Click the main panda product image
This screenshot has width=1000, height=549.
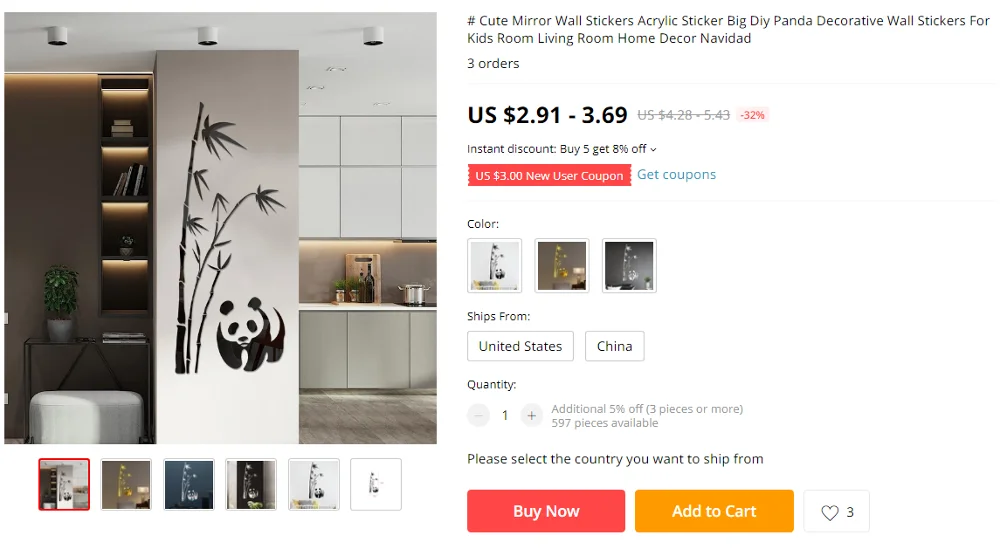[221, 228]
